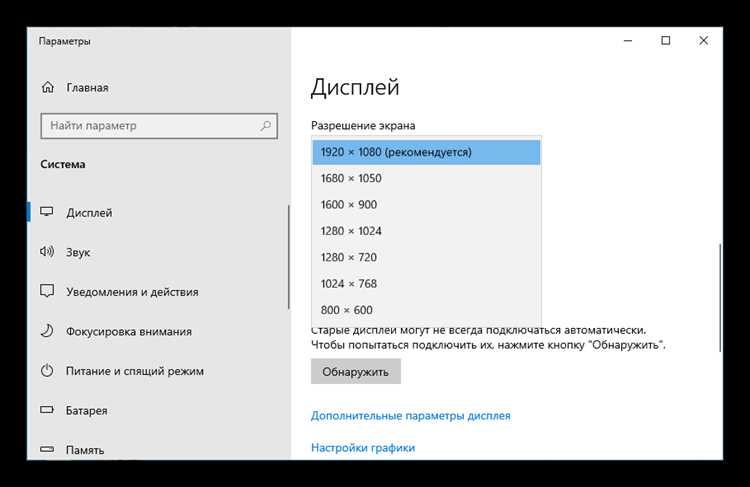Click the Память storage icon

tap(47, 450)
